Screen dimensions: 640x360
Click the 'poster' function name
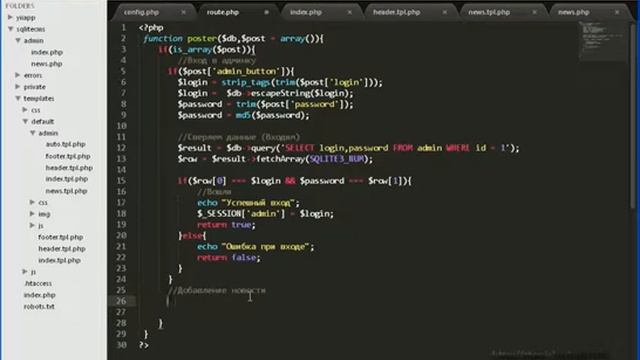tap(202, 39)
